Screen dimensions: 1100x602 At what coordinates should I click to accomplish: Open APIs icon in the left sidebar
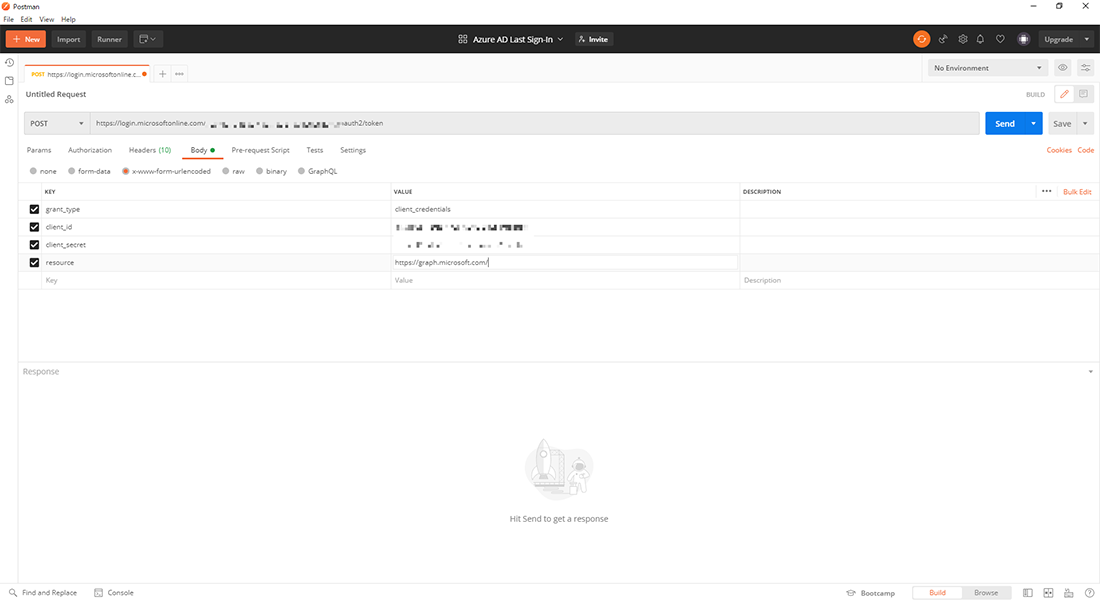click(9, 100)
